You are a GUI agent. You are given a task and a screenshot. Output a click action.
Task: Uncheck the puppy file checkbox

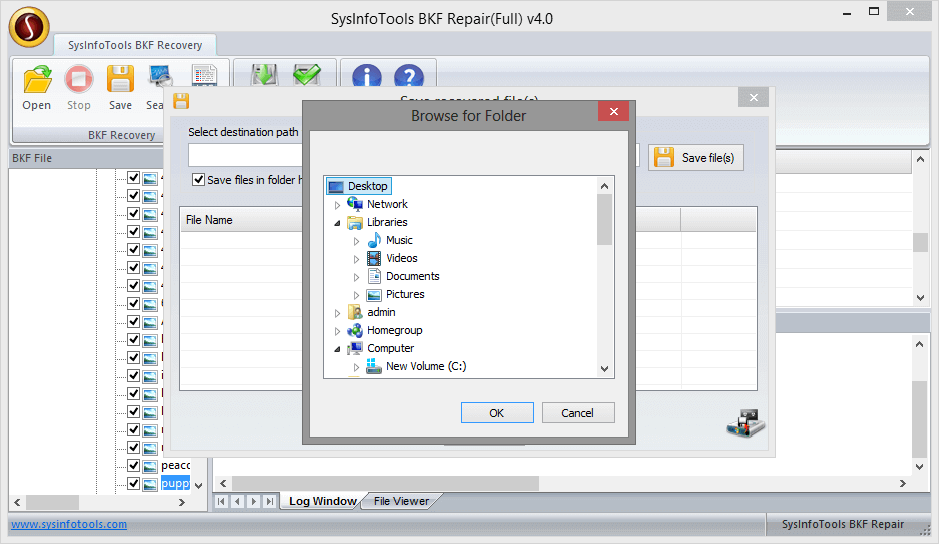(134, 483)
